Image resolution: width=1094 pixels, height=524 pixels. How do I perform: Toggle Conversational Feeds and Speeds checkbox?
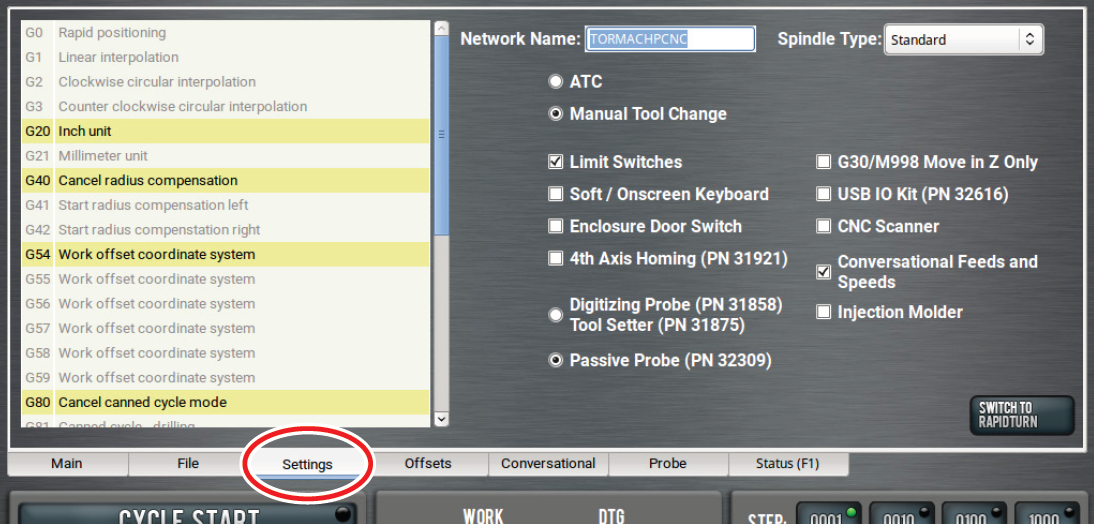point(824,272)
